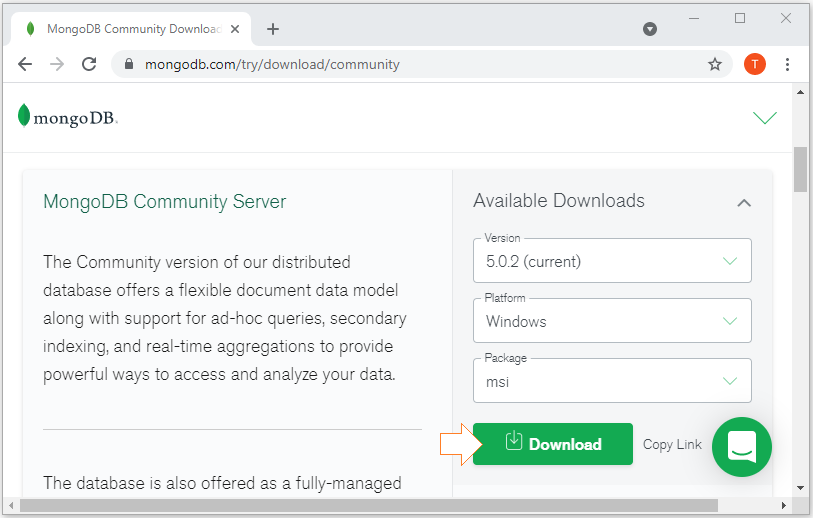
Task: Click the text 'The database is also offered'
Action: coord(222,483)
